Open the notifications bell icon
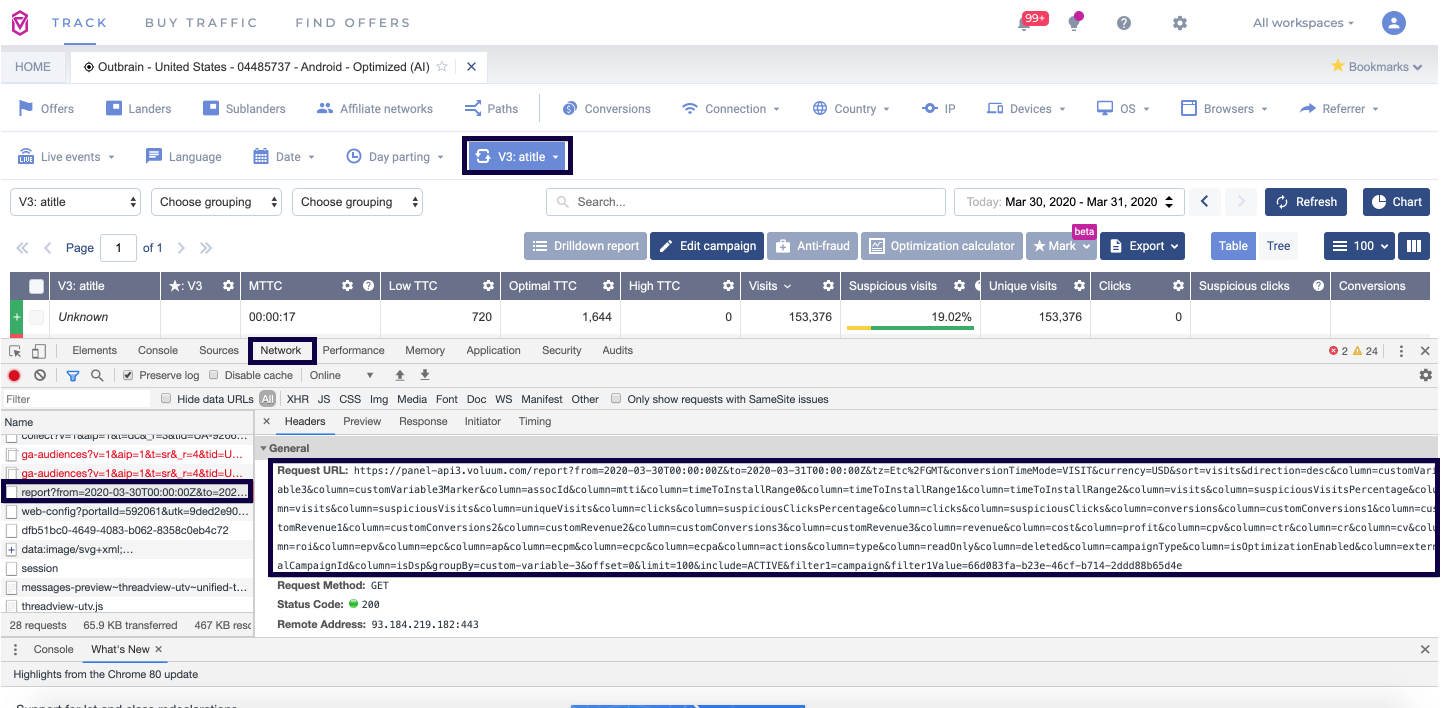Image resolution: width=1442 pixels, height=708 pixels. click(1024, 23)
